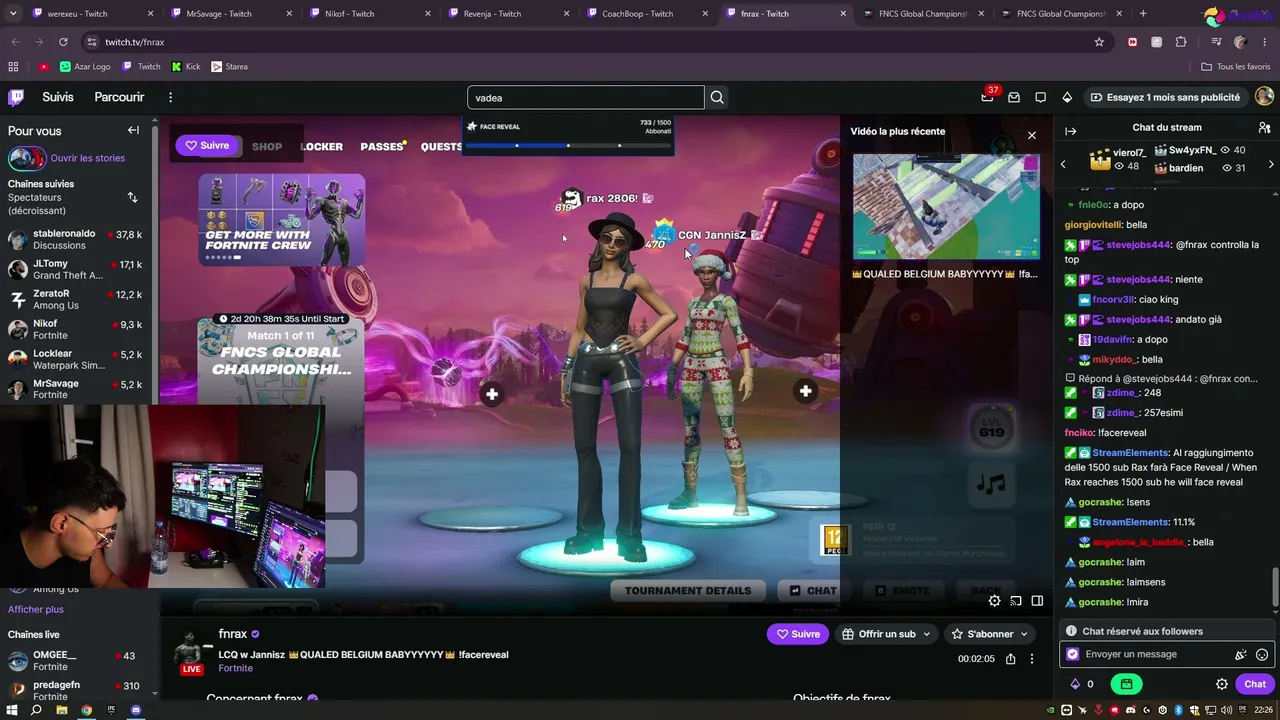Image resolution: width=1280 pixels, height=720 pixels.
Task: Open the Suivis navigation item
Action: 58,97
